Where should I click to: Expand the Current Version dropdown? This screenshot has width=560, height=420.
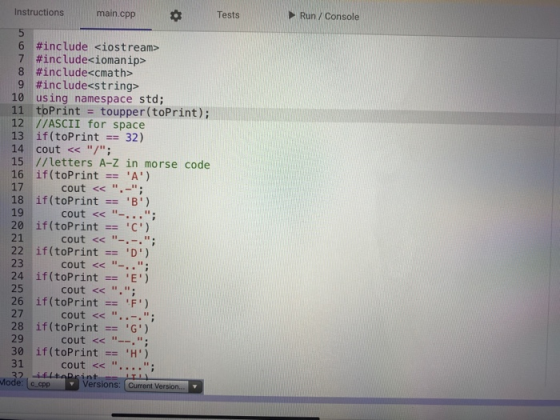(164, 386)
